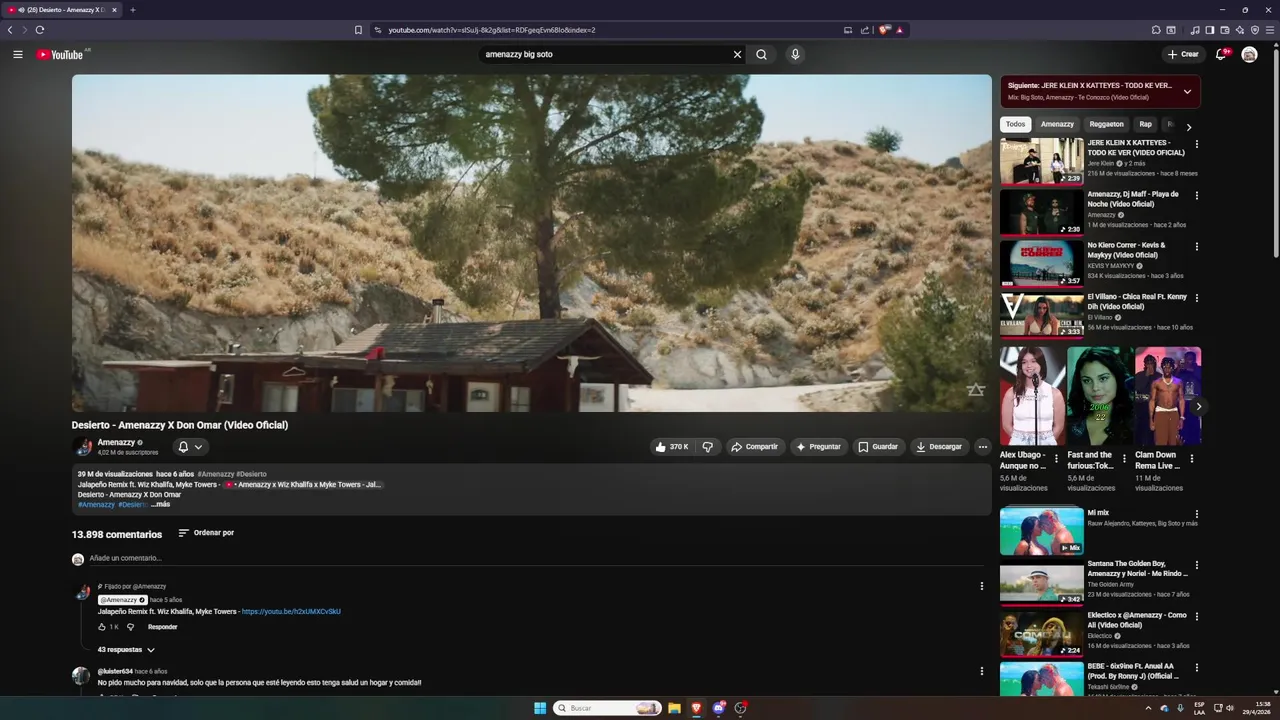Expand 43 respuestas replies
Image resolution: width=1280 pixels, height=720 pixels.
point(126,650)
